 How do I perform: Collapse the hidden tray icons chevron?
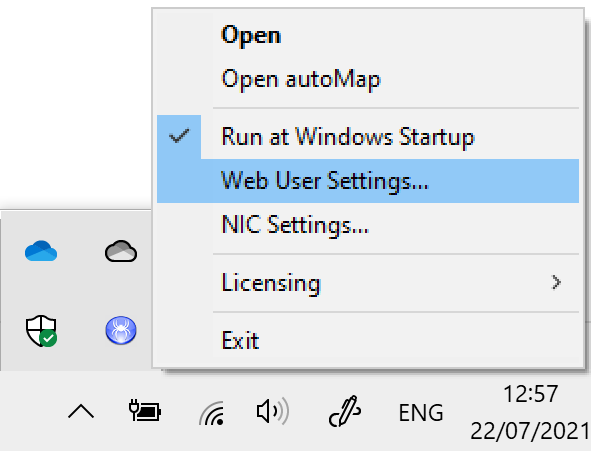pos(81,411)
